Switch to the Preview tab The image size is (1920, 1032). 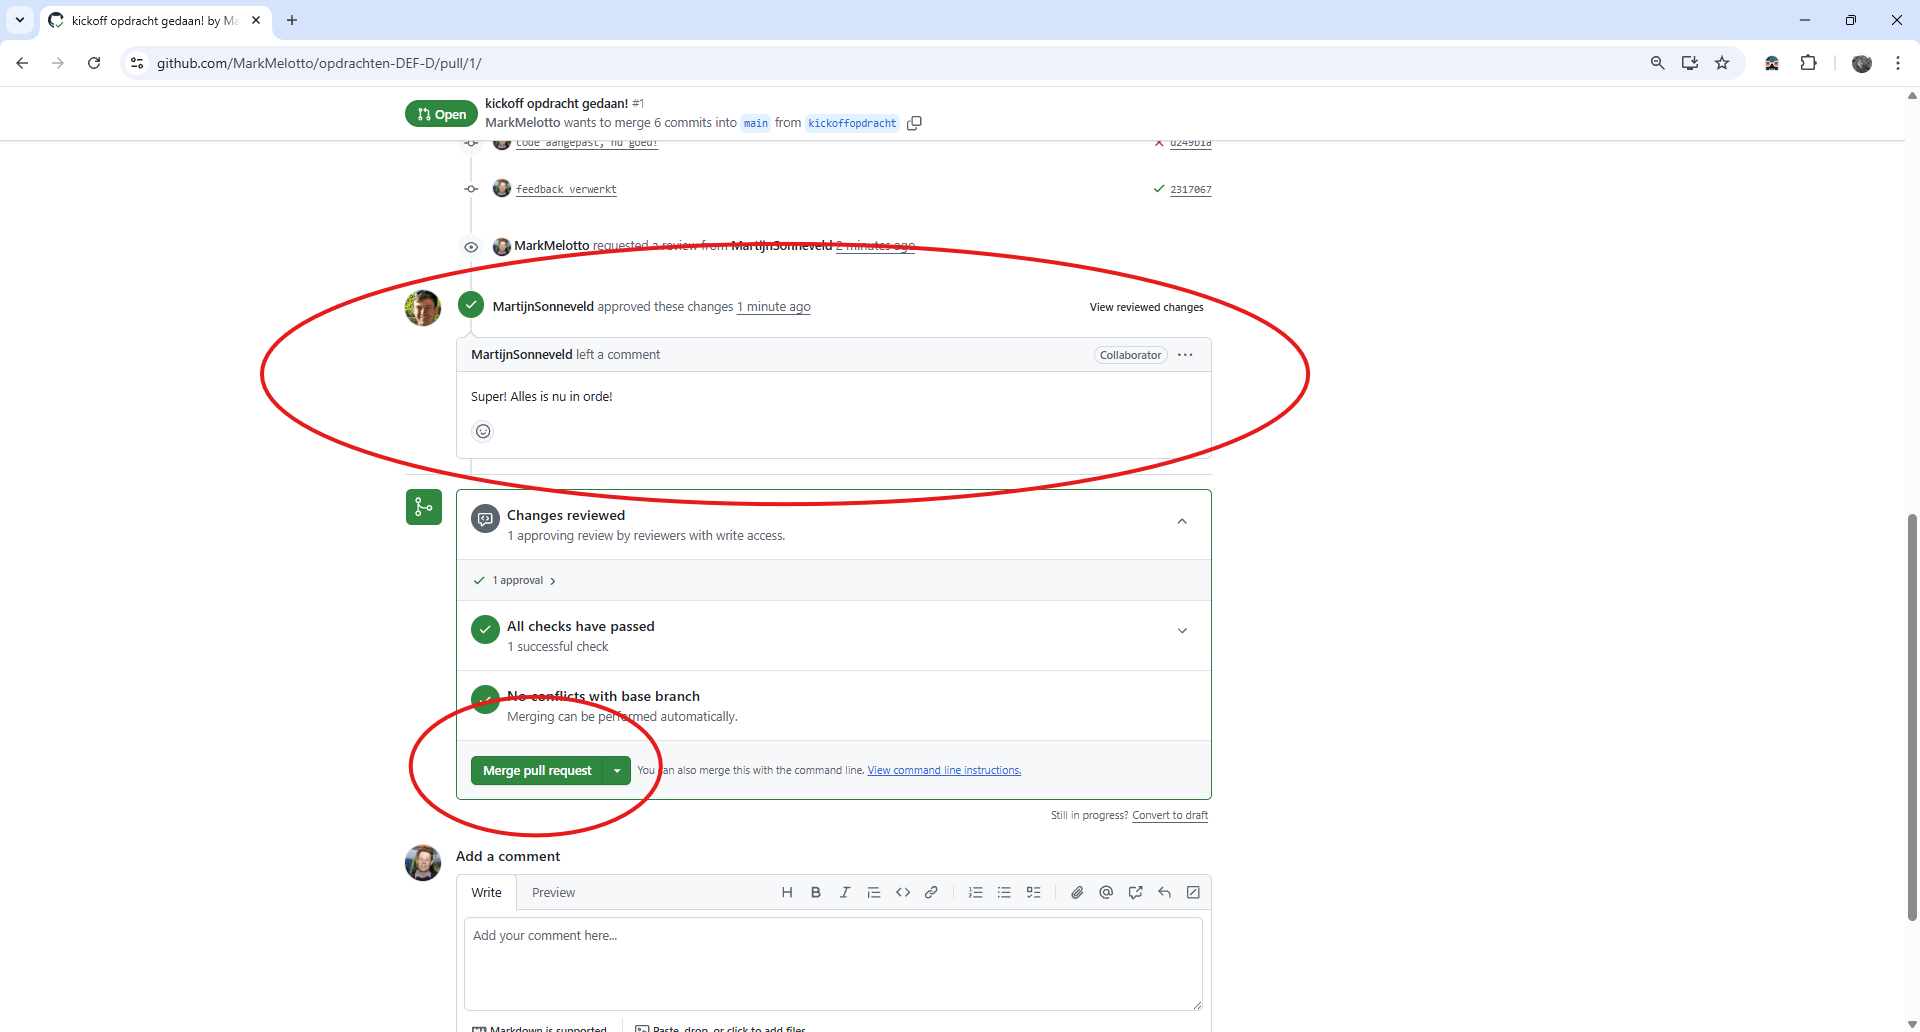(553, 892)
